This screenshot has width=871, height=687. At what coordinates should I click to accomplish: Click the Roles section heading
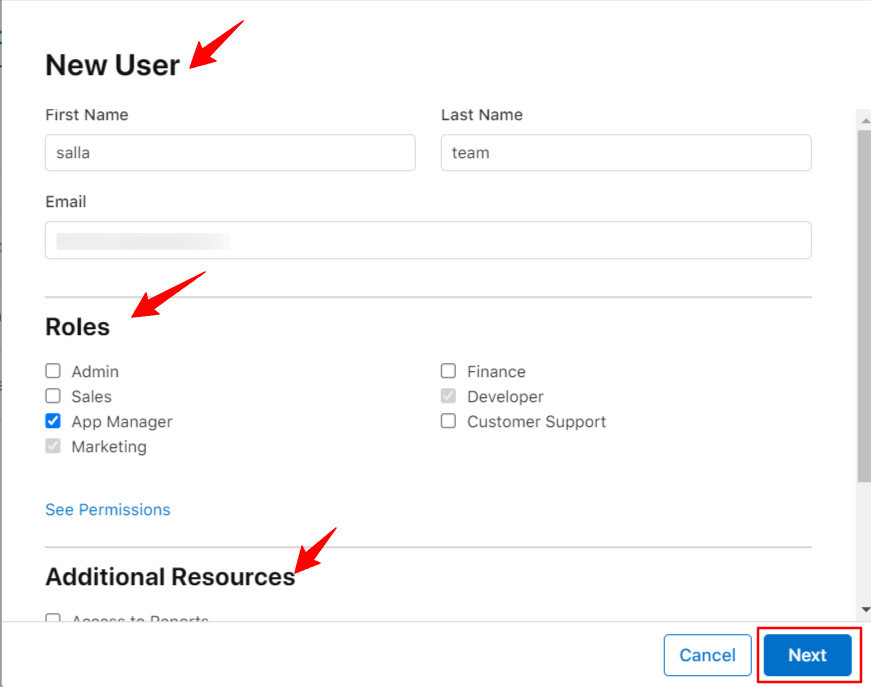77,327
